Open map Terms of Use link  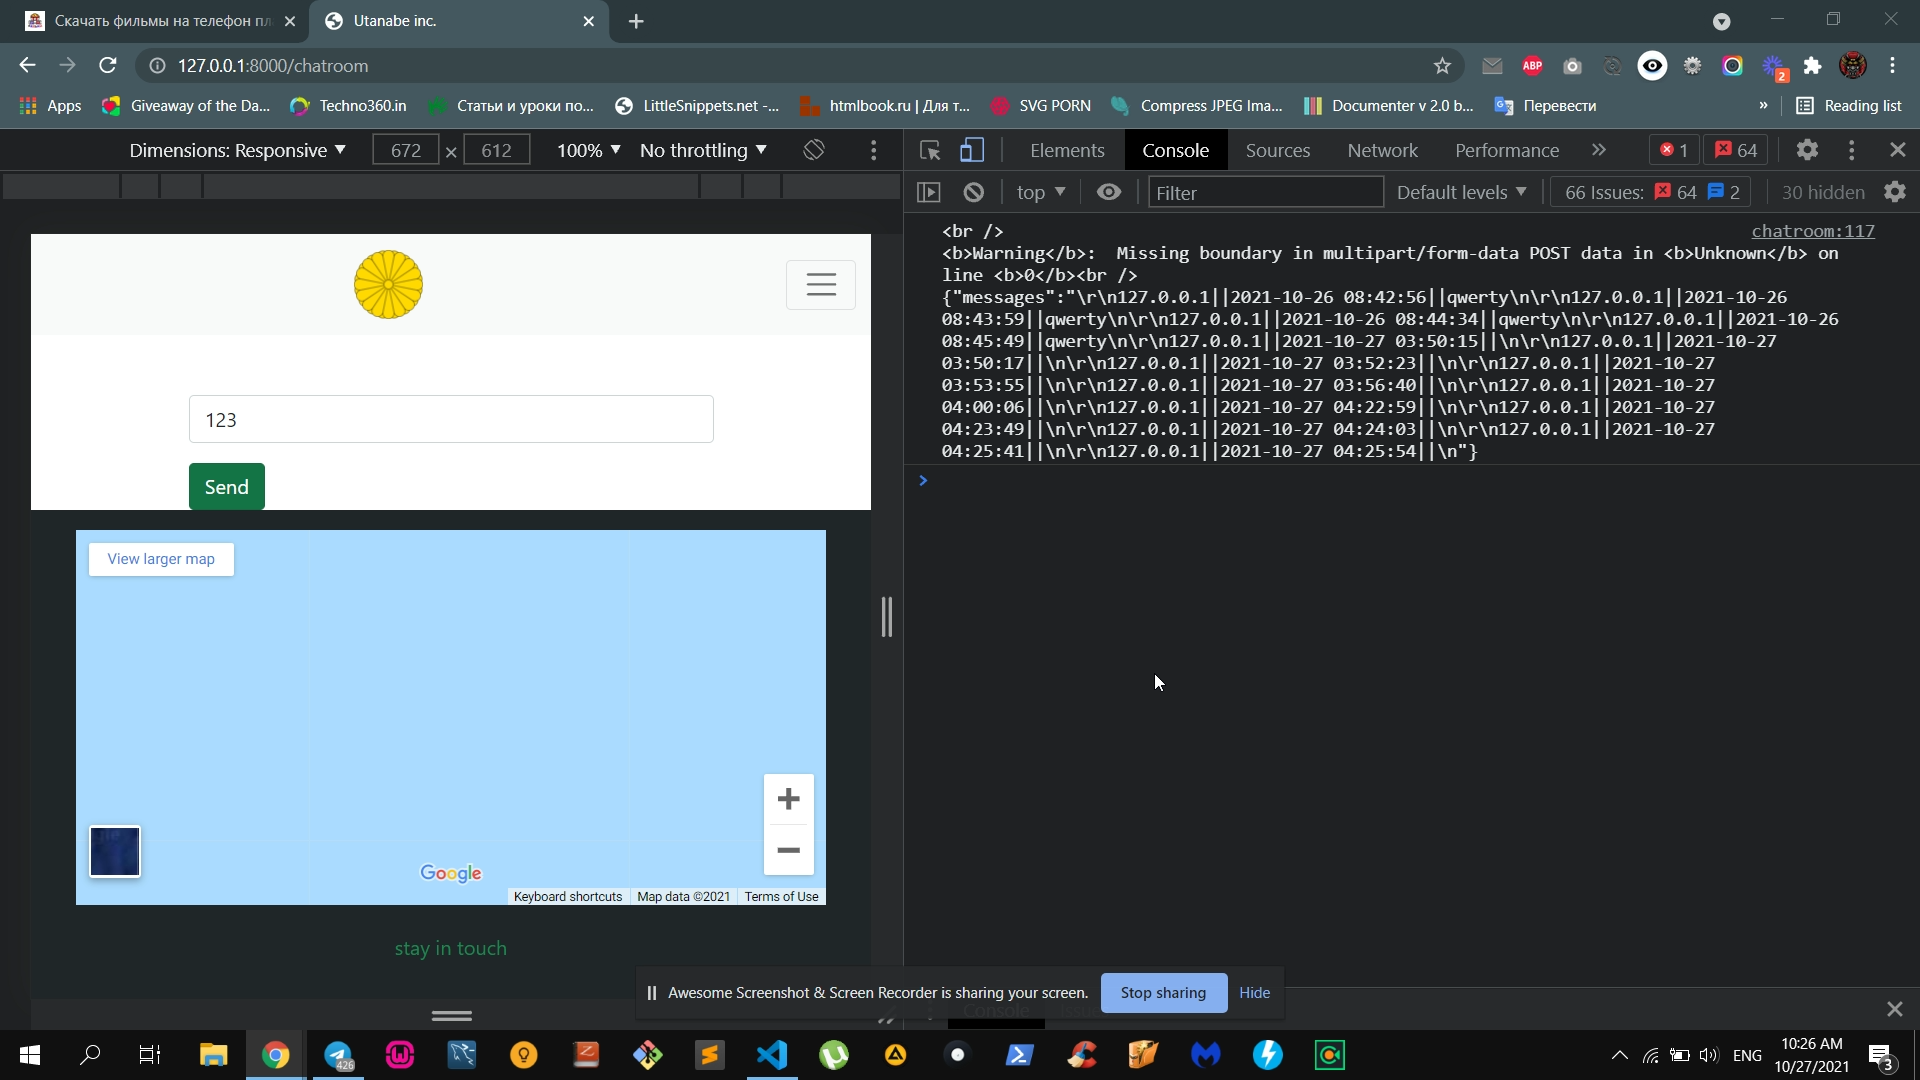click(781, 897)
